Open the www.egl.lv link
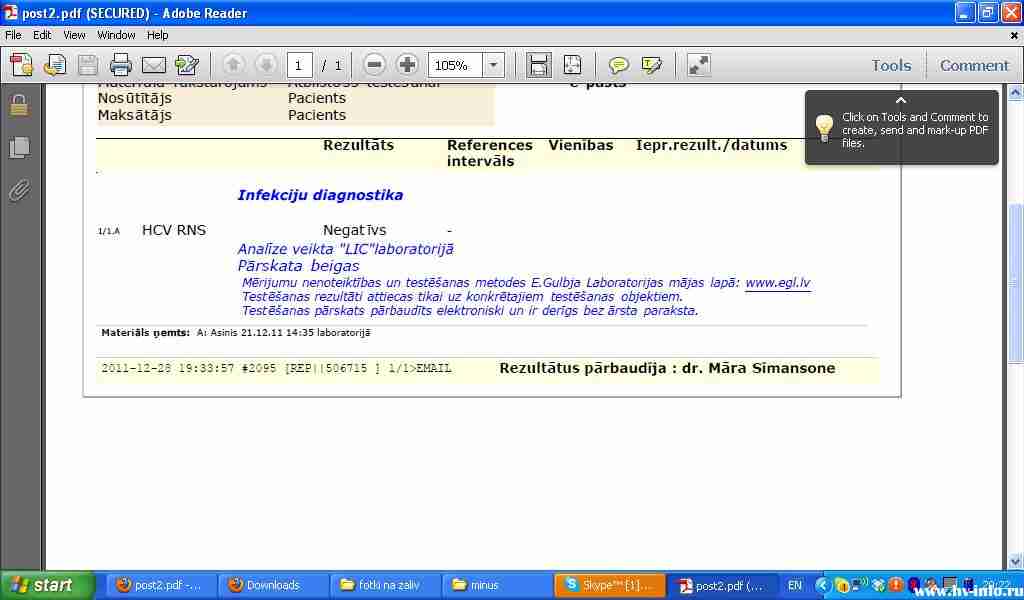Image resolution: width=1024 pixels, height=600 pixels. 778,283
